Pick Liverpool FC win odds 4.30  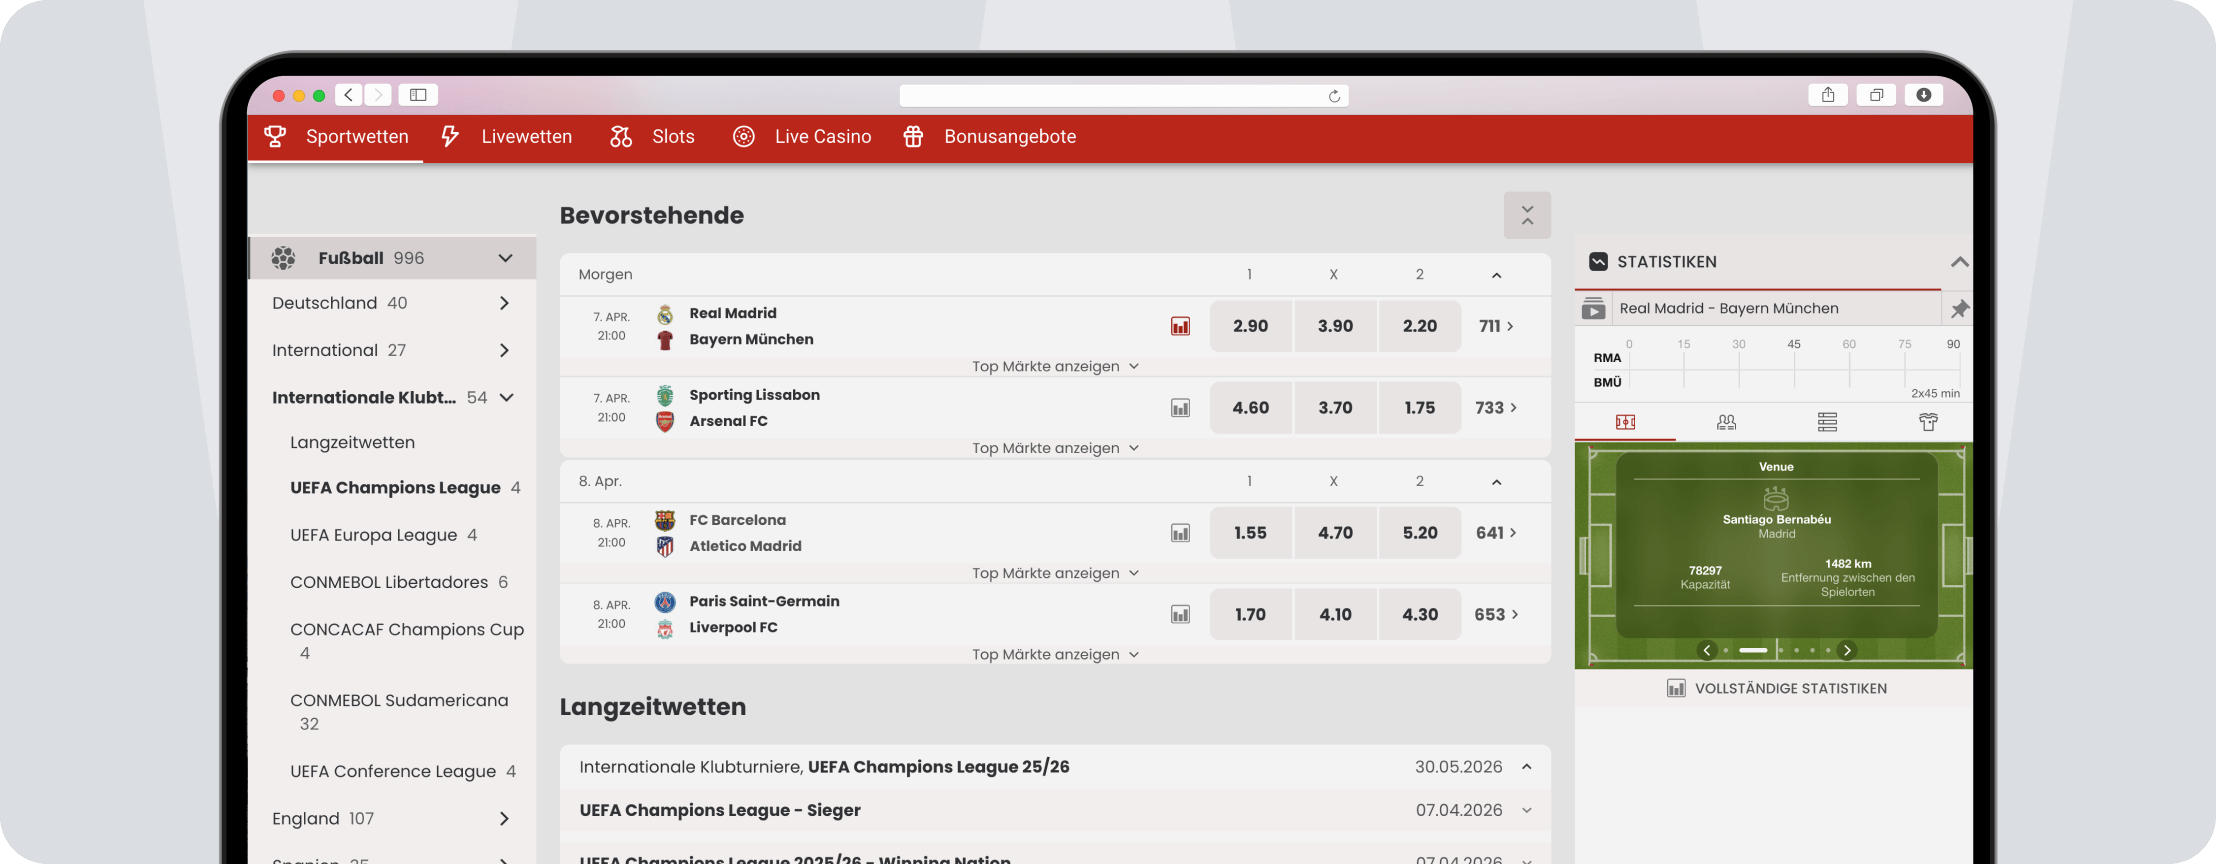point(1420,614)
